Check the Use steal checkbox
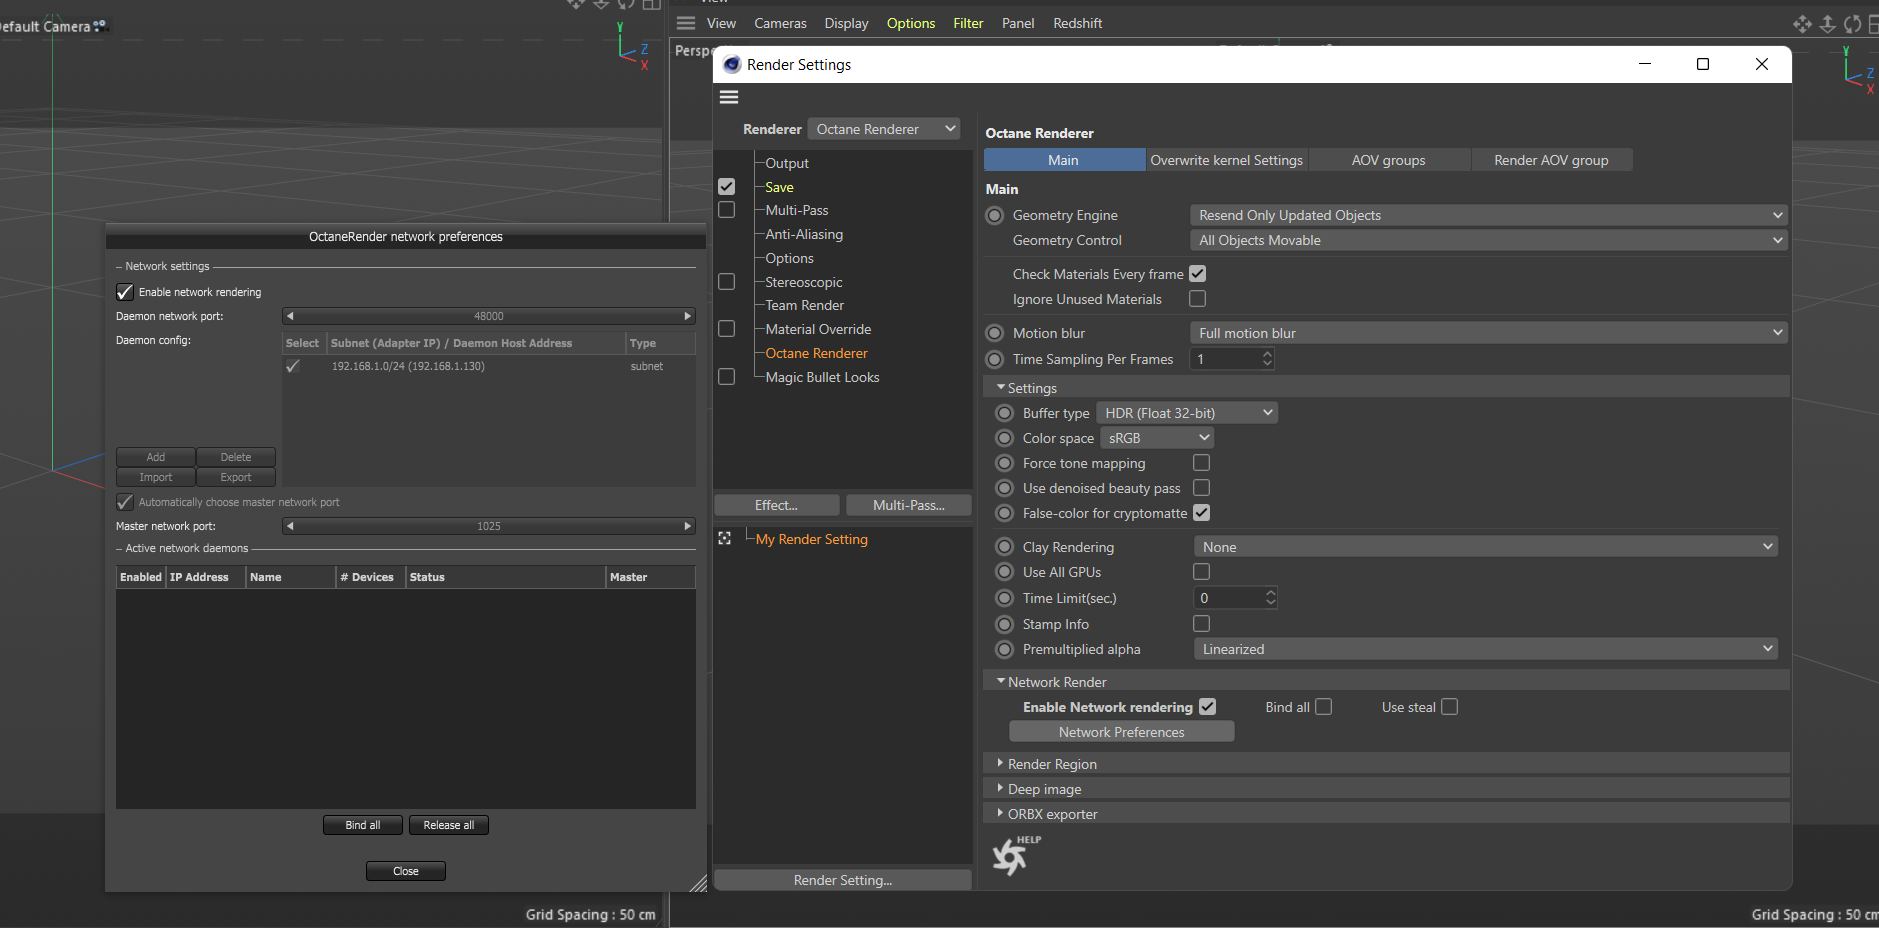Image resolution: width=1879 pixels, height=928 pixels. [1450, 707]
